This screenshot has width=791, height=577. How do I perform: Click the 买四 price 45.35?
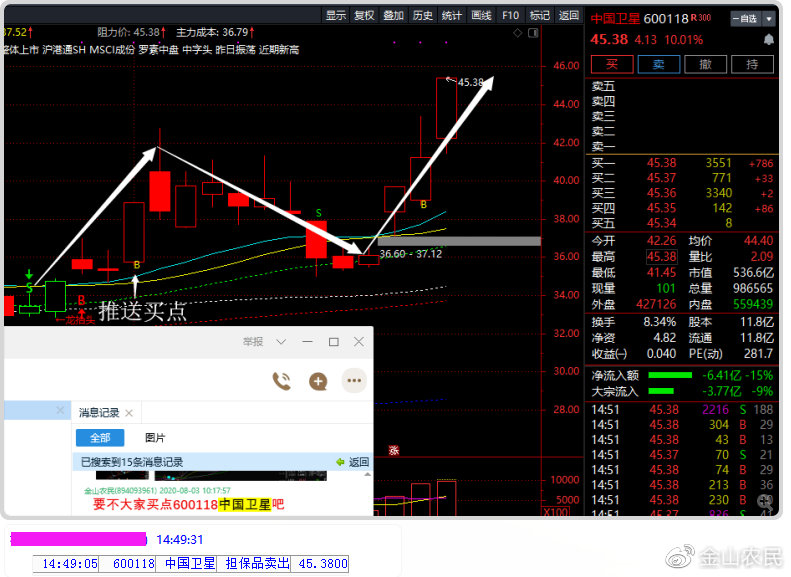coord(661,208)
